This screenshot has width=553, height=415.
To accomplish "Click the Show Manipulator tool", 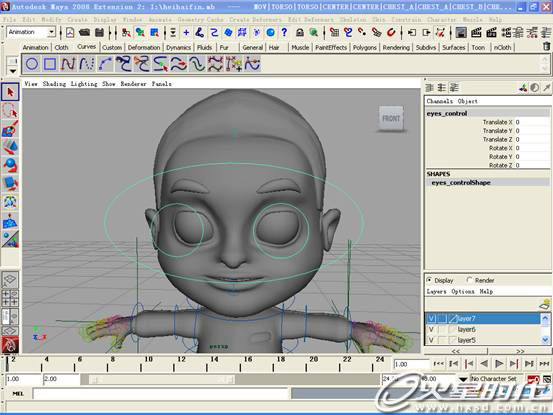I will point(10,239).
